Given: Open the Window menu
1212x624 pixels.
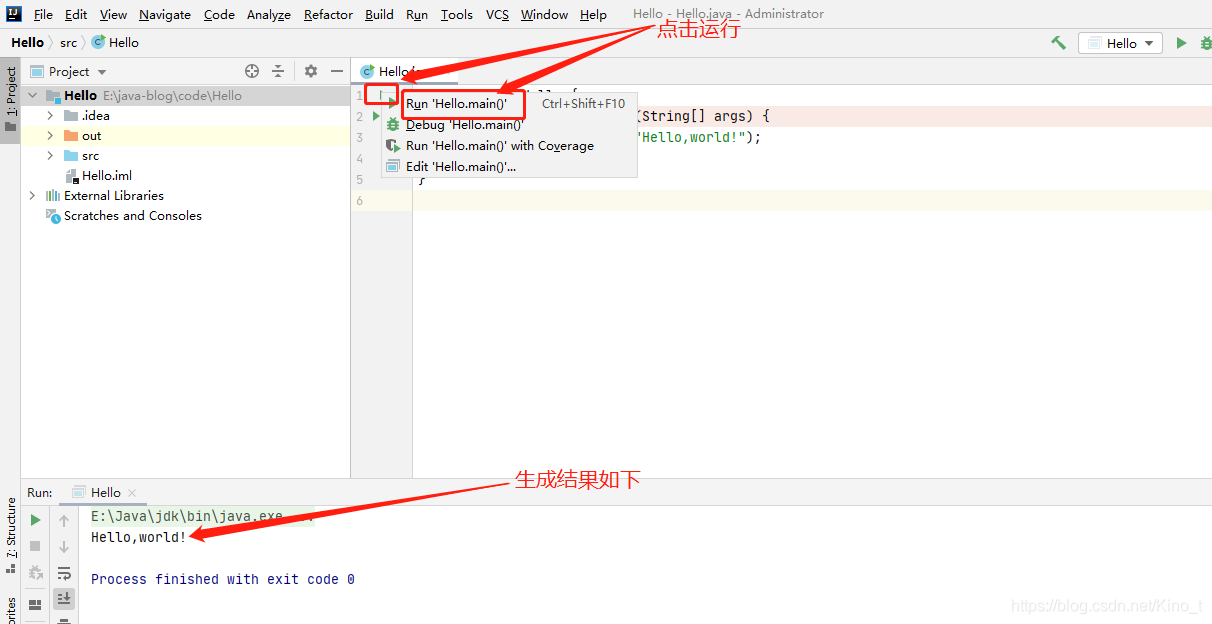Looking at the screenshot, I should [544, 15].
